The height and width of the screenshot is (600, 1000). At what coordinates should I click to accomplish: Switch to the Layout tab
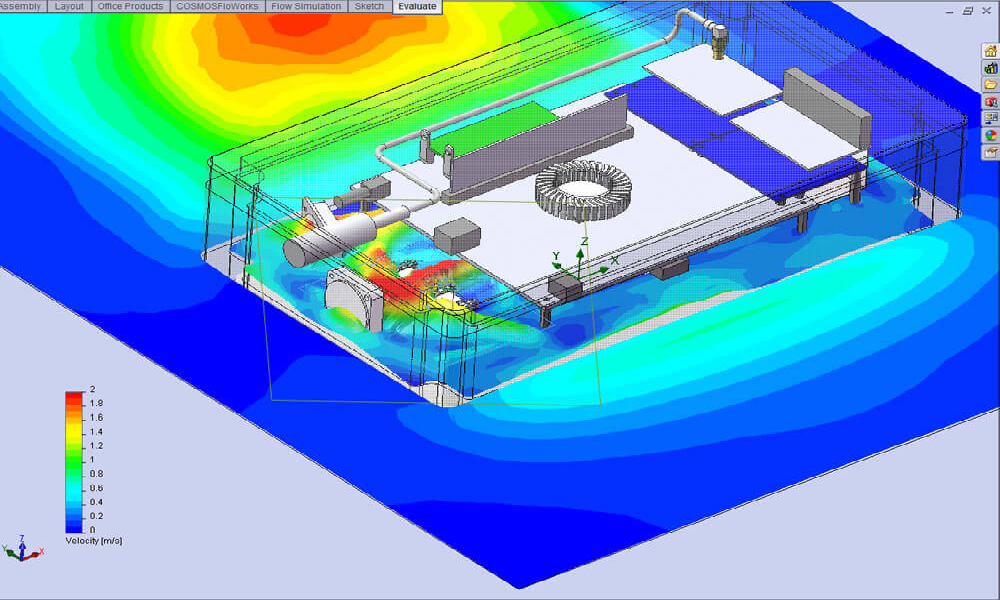(70, 6)
